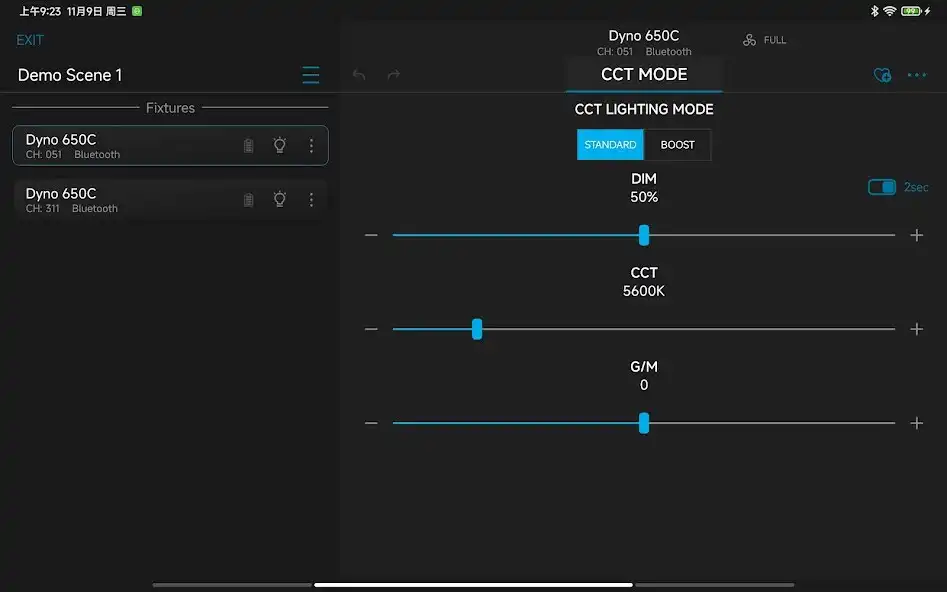
Task: Click the redo arrow
Action: click(394, 75)
